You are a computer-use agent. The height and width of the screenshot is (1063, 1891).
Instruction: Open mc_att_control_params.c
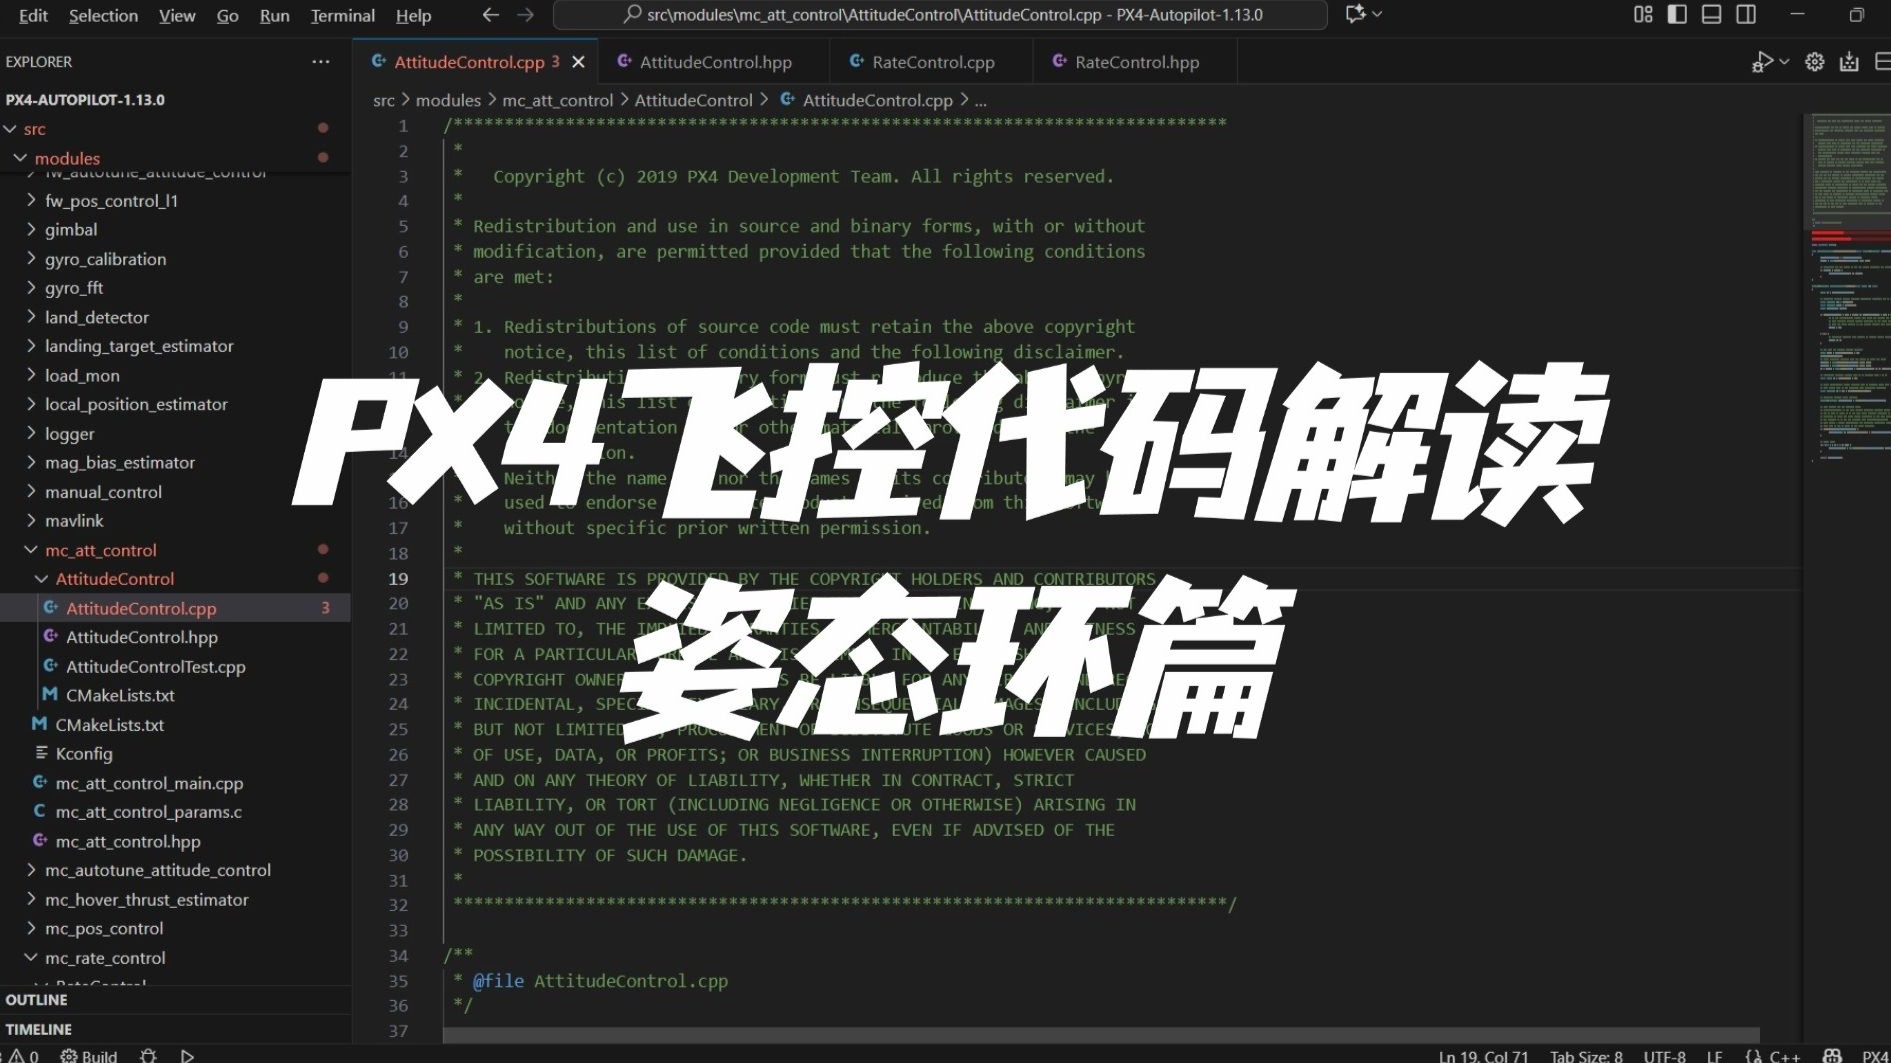click(148, 812)
